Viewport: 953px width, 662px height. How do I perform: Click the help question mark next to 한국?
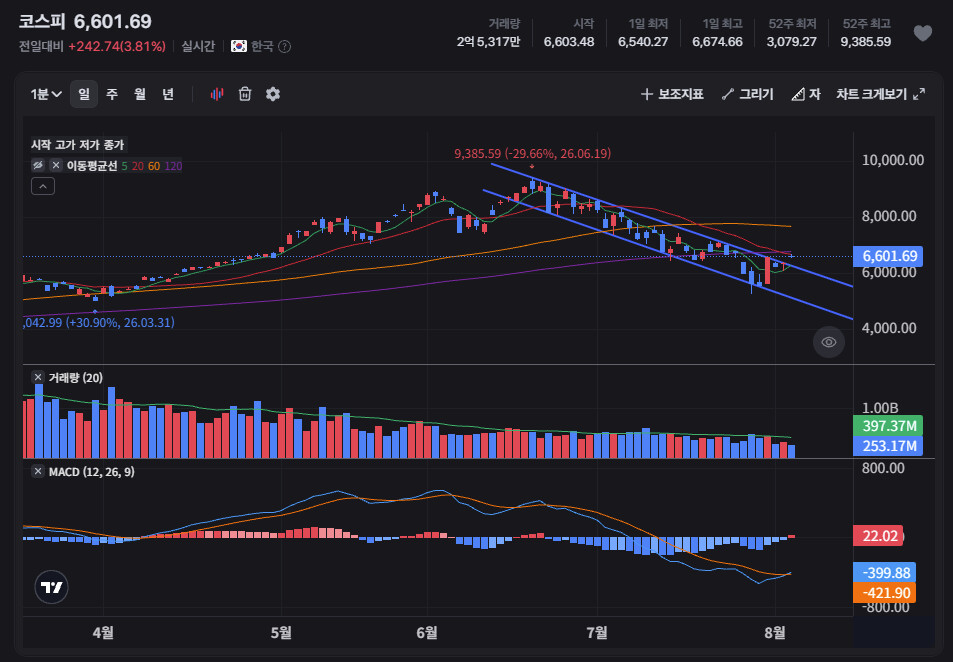click(x=284, y=47)
